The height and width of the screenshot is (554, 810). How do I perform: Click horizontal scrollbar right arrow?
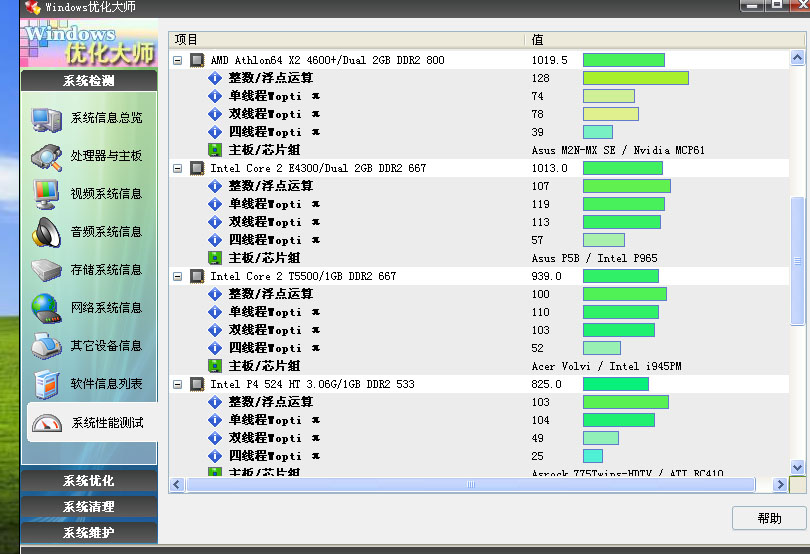[x=780, y=485]
